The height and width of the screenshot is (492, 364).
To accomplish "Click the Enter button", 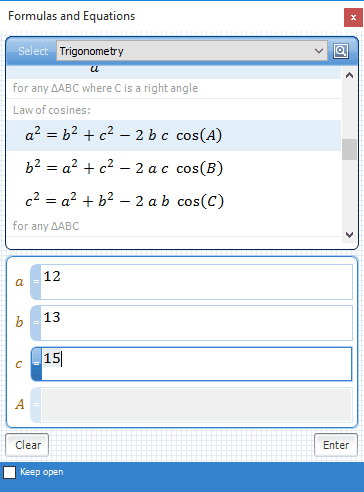I will (x=336, y=445).
